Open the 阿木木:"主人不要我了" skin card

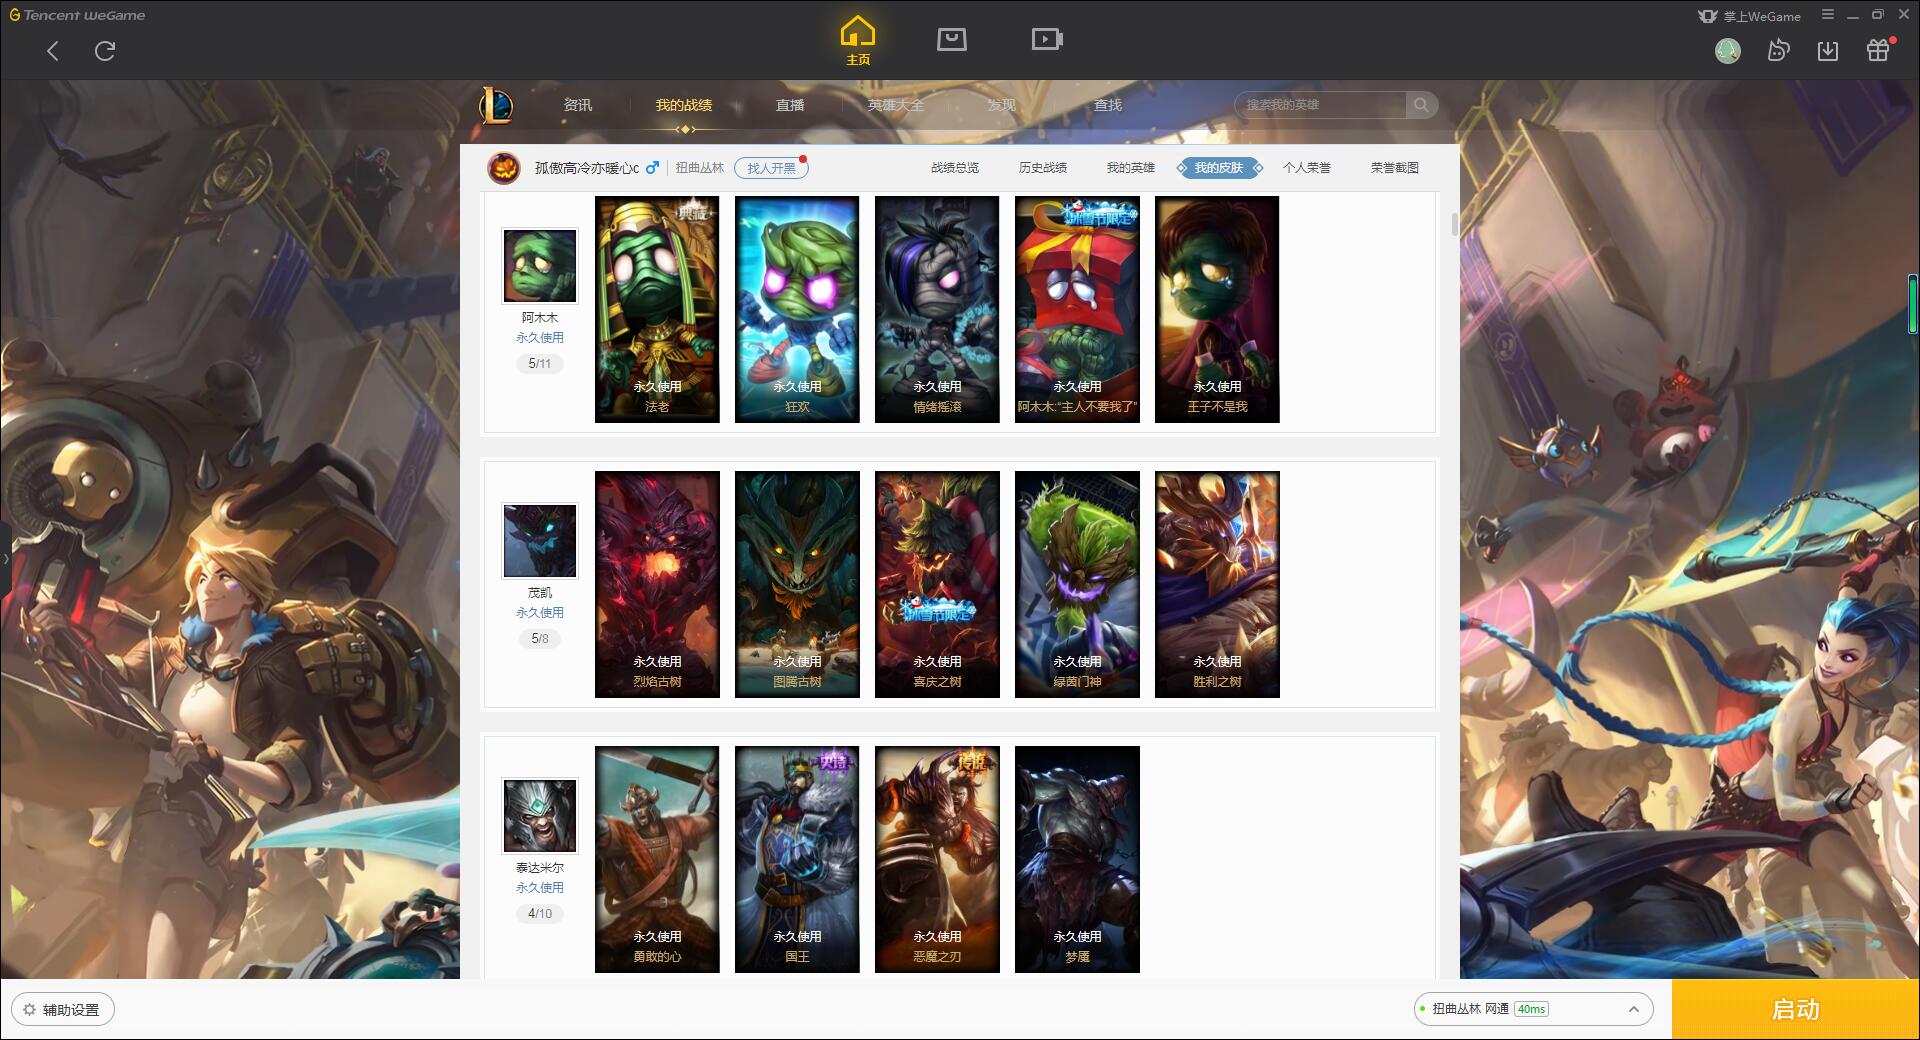(x=1077, y=309)
